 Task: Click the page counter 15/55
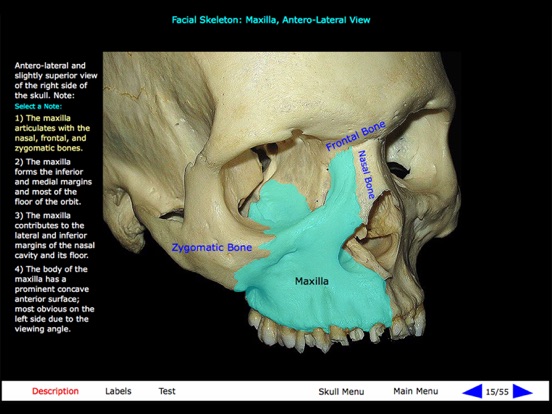497,392
